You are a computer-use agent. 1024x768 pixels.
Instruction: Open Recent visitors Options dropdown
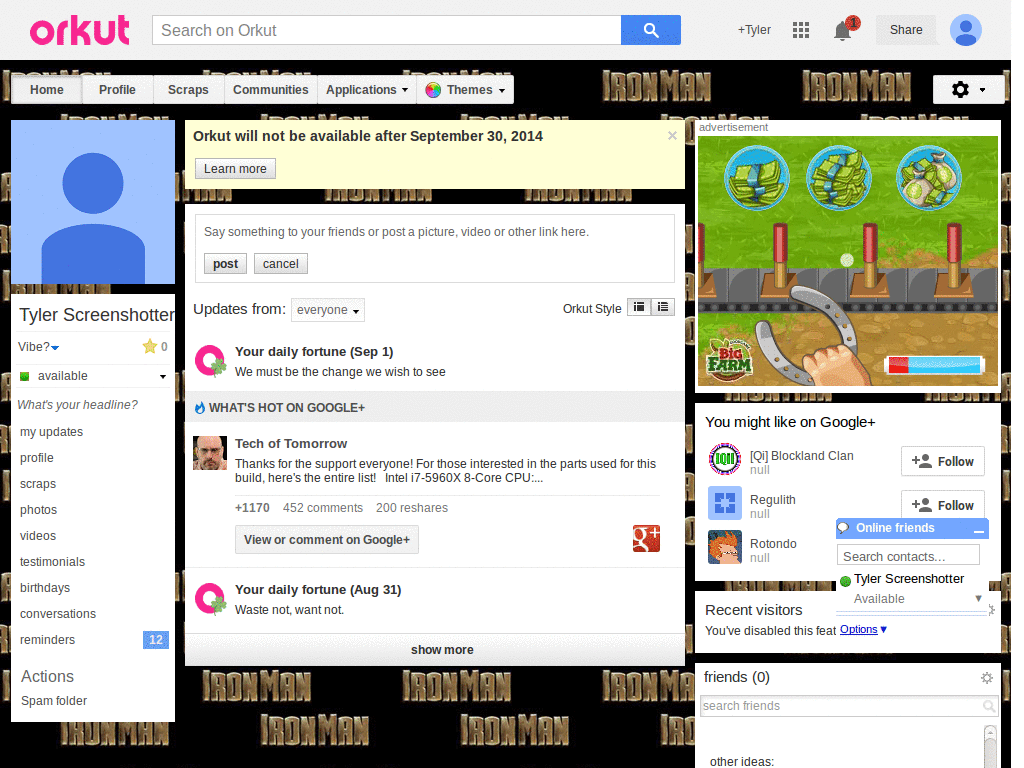point(863,630)
